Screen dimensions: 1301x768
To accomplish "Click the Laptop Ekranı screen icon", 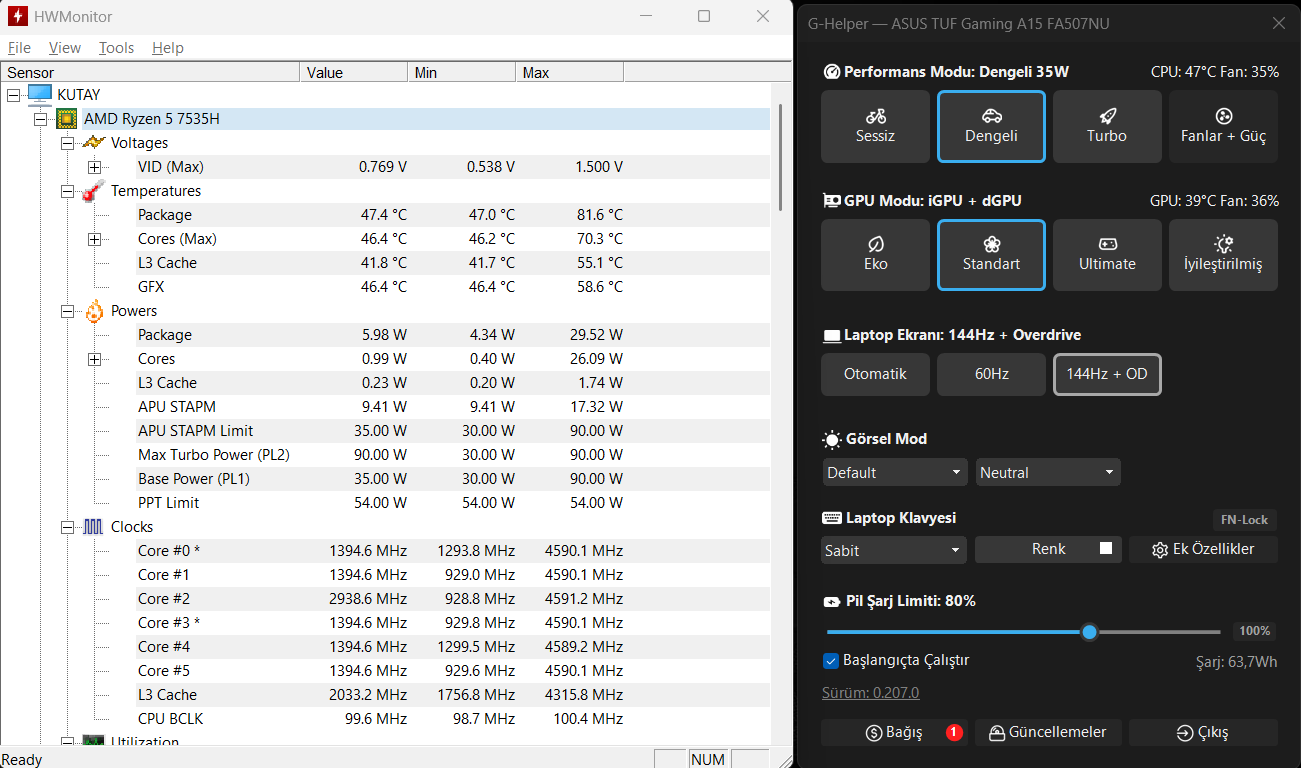I will tap(832, 335).
